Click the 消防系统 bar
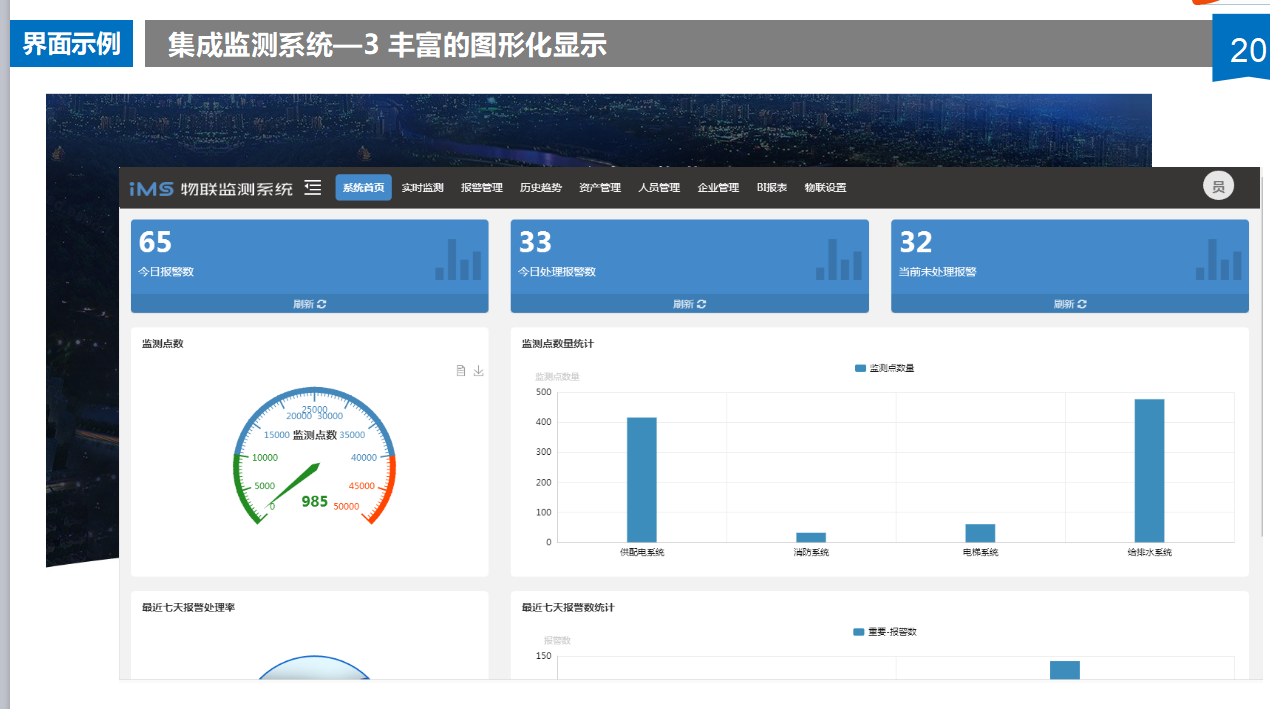This screenshot has width=1270, height=709. point(811,537)
